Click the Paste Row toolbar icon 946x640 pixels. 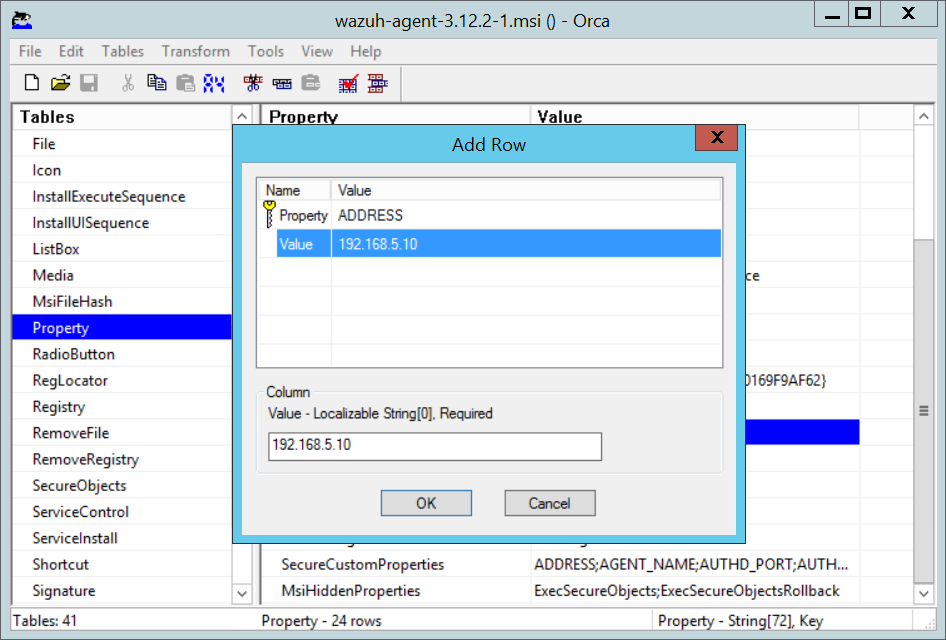[x=311, y=83]
